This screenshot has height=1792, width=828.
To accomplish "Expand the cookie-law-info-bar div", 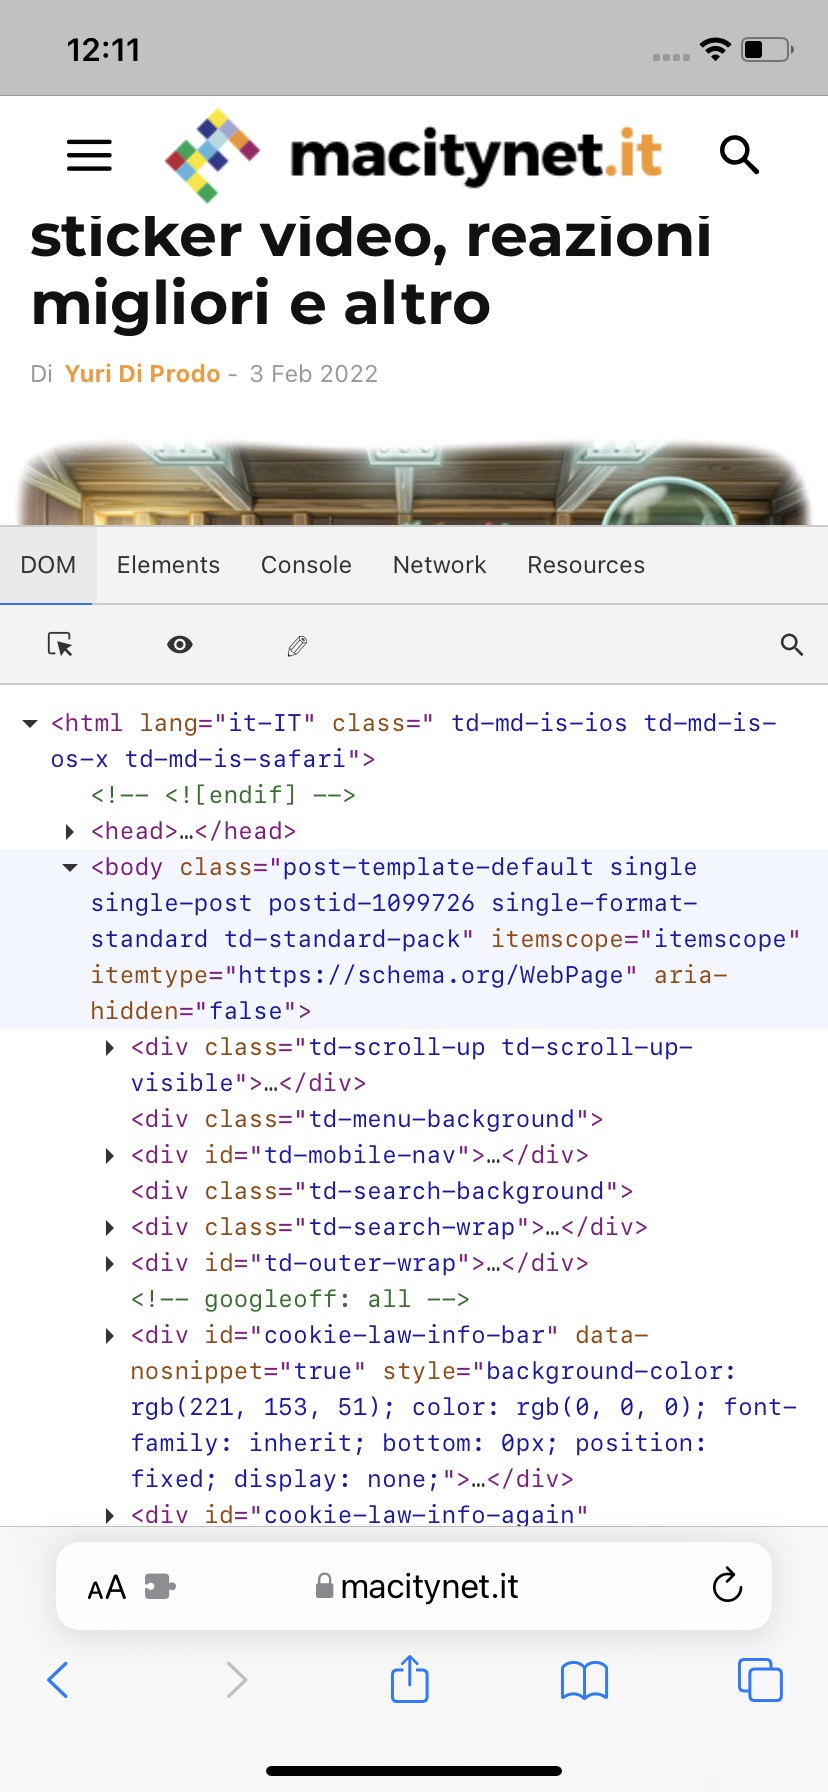I will (x=109, y=1335).
